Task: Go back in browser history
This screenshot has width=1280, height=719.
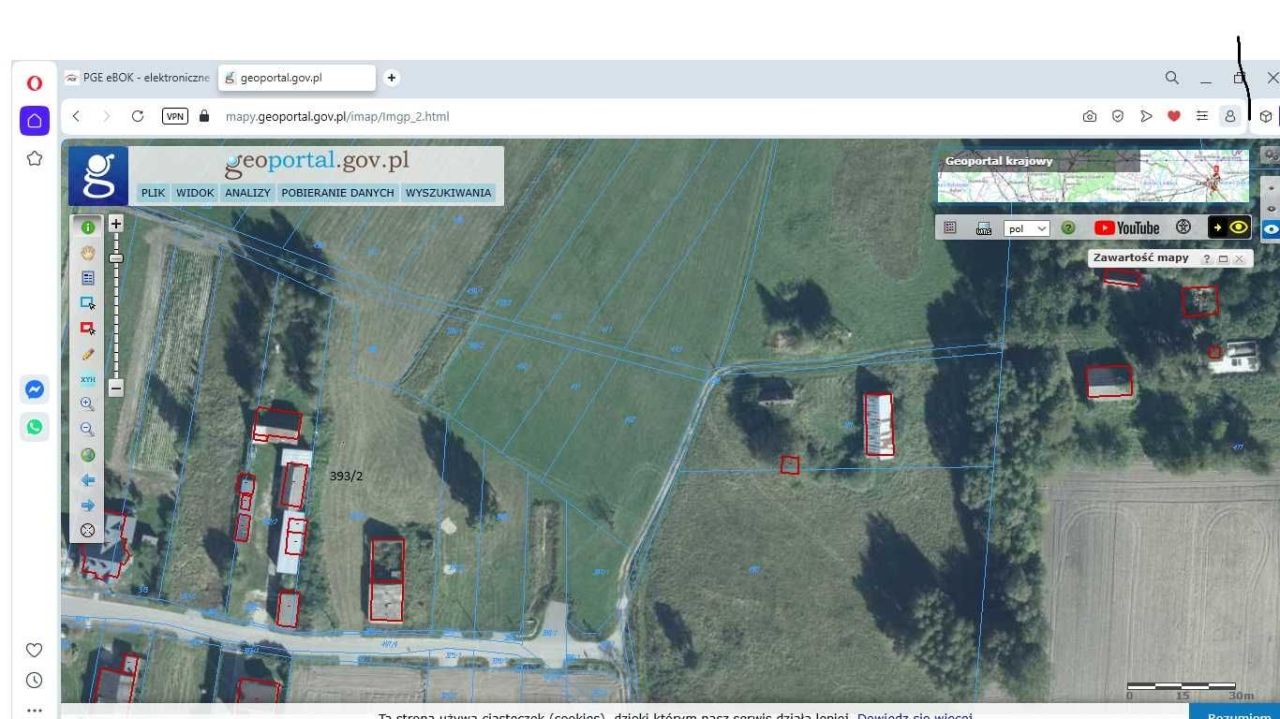Action: pos(77,116)
